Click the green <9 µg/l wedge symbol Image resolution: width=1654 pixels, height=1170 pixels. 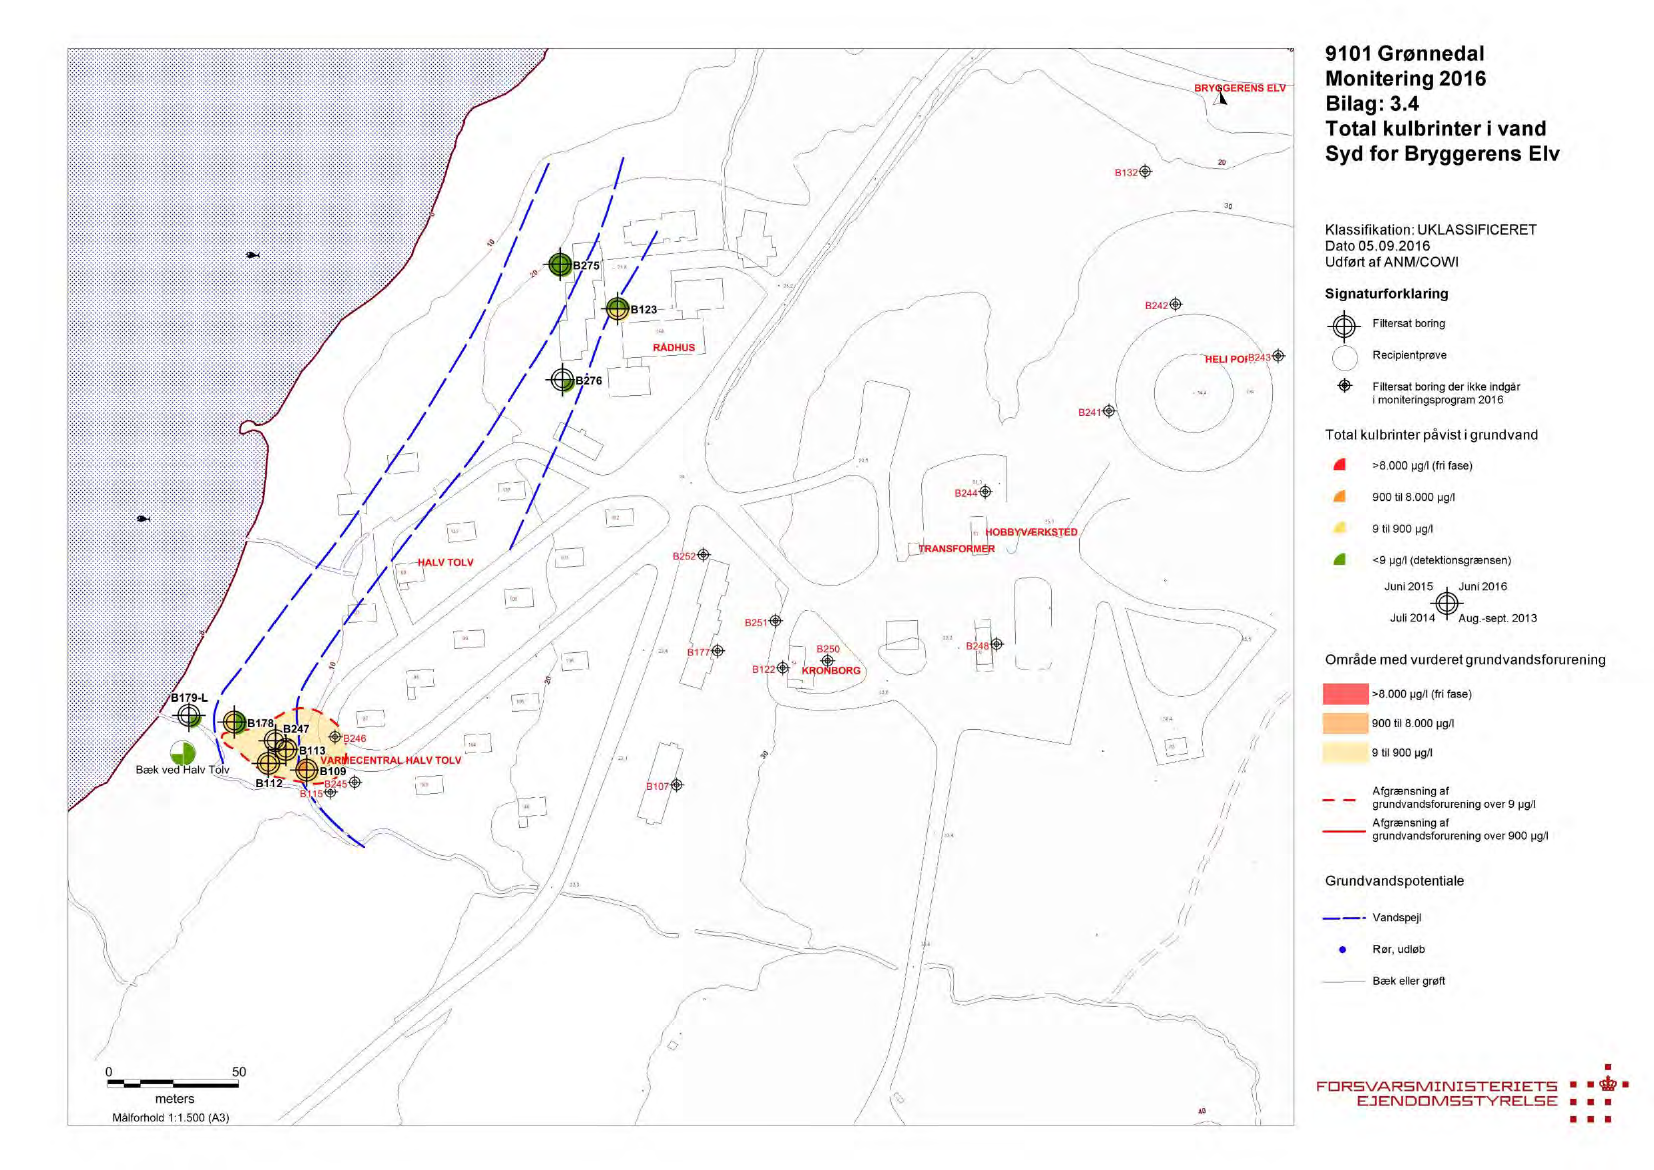pos(1340,559)
